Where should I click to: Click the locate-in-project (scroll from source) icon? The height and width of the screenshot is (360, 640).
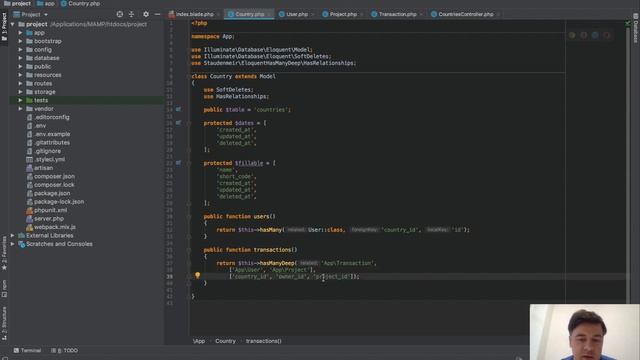pyautogui.click(x=120, y=14)
